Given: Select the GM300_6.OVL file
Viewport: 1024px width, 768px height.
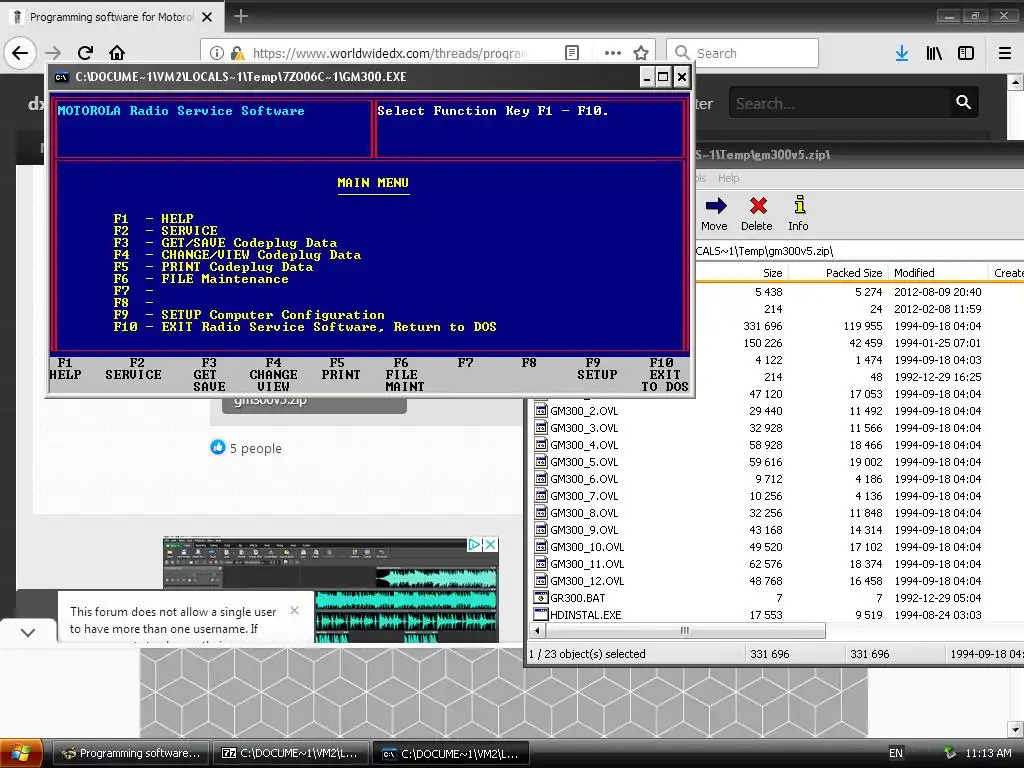Looking at the screenshot, I should [577, 479].
